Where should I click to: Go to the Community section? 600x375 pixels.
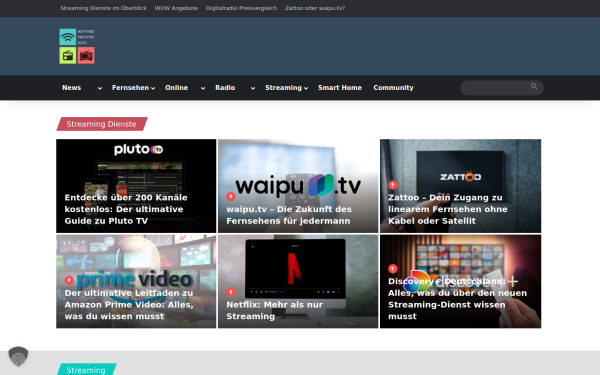coord(393,88)
